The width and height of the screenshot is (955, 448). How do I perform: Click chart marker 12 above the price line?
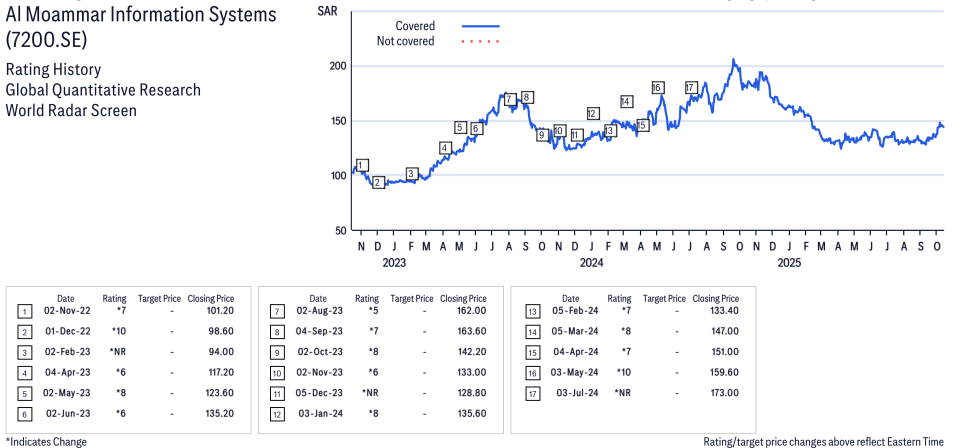pos(592,113)
